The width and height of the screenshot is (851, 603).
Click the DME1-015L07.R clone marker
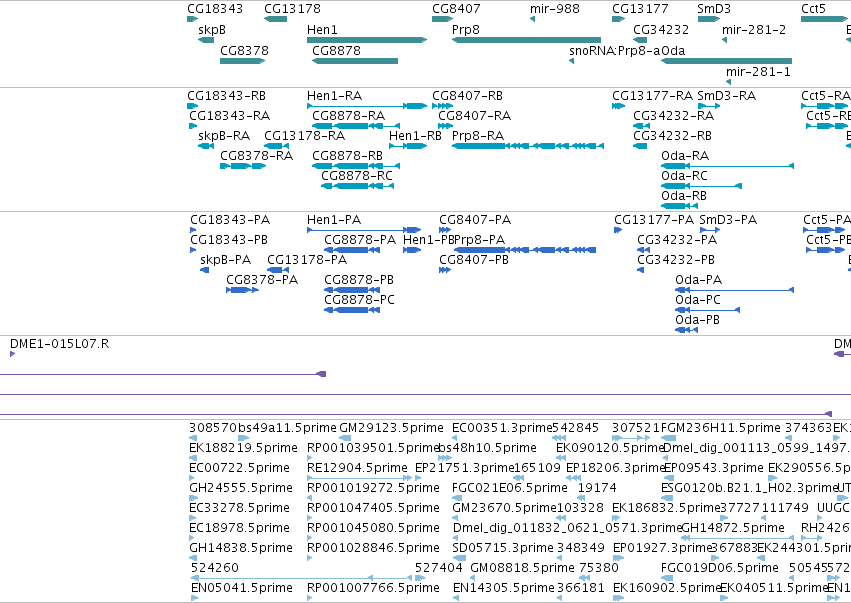12,354
